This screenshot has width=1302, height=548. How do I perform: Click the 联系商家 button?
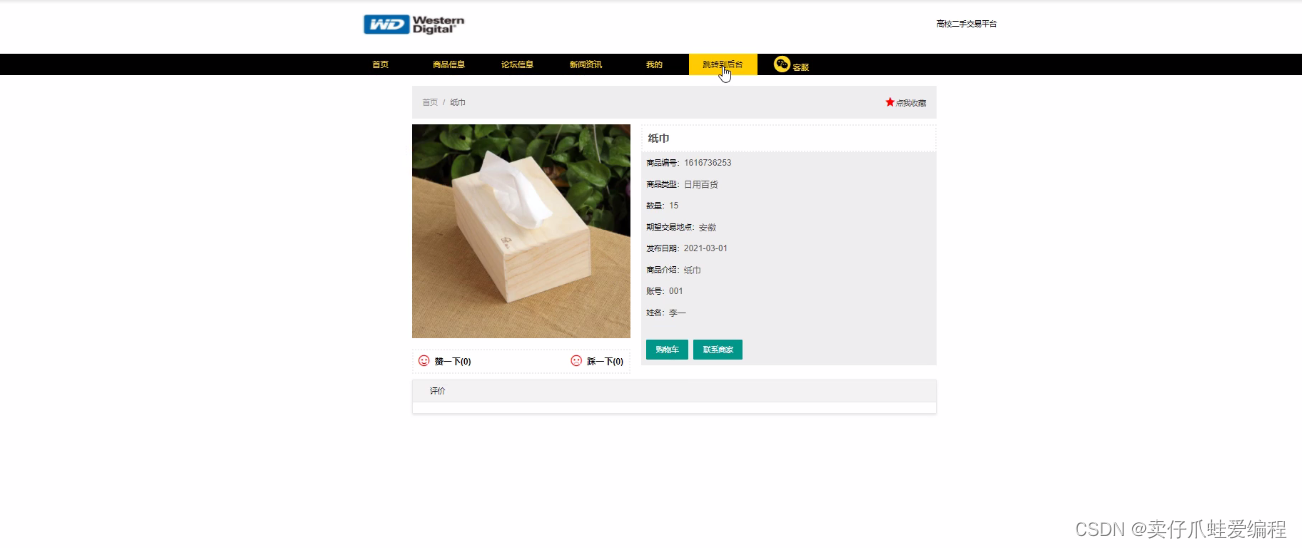718,350
